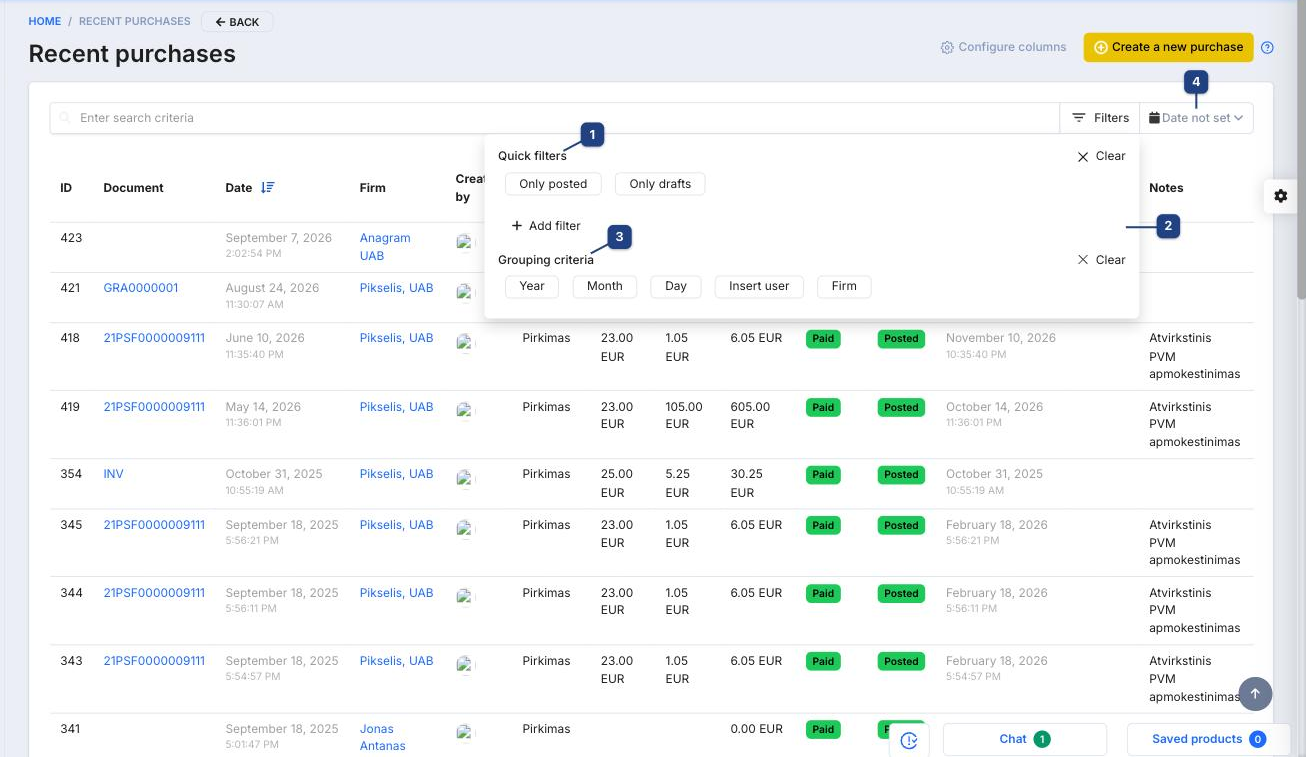Click the search magnifier icon
Image resolution: width=1306 pixels, height=757 pixels.
[66, 118]
